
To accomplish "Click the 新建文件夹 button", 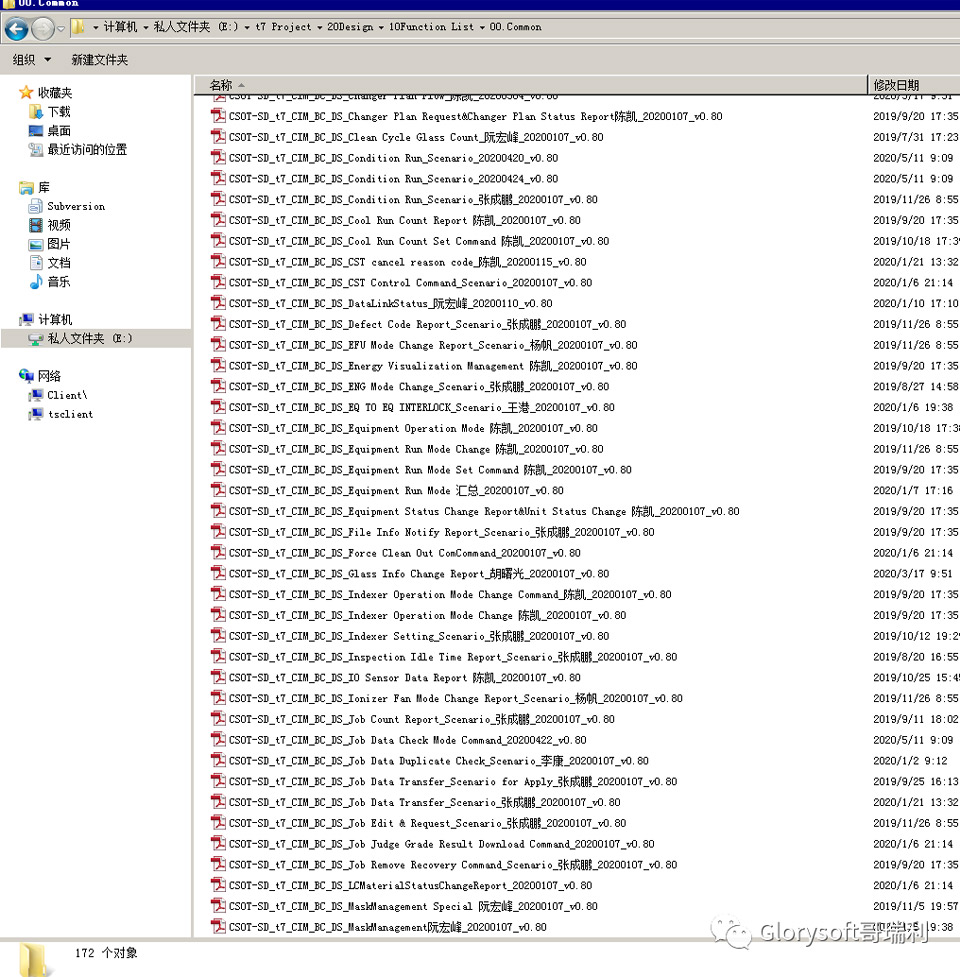I will [x=99, y=60].
